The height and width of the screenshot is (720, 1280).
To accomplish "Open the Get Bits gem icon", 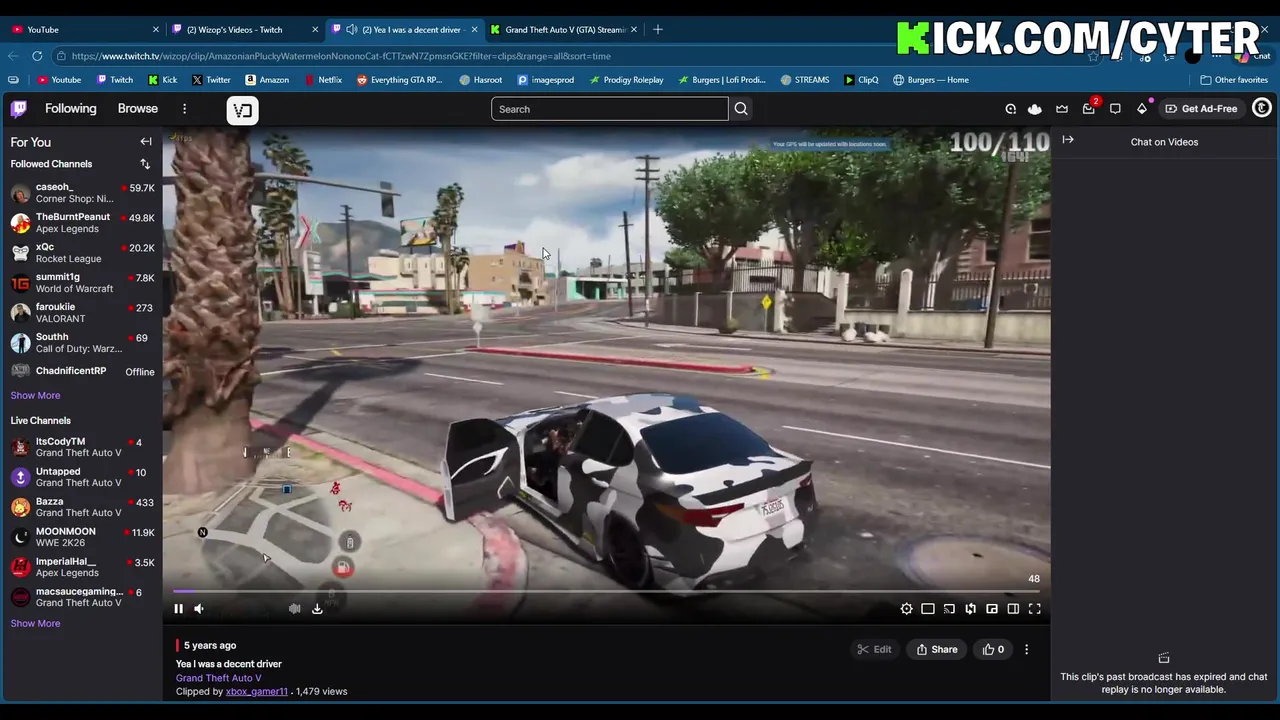I will tap(1142, 108).
